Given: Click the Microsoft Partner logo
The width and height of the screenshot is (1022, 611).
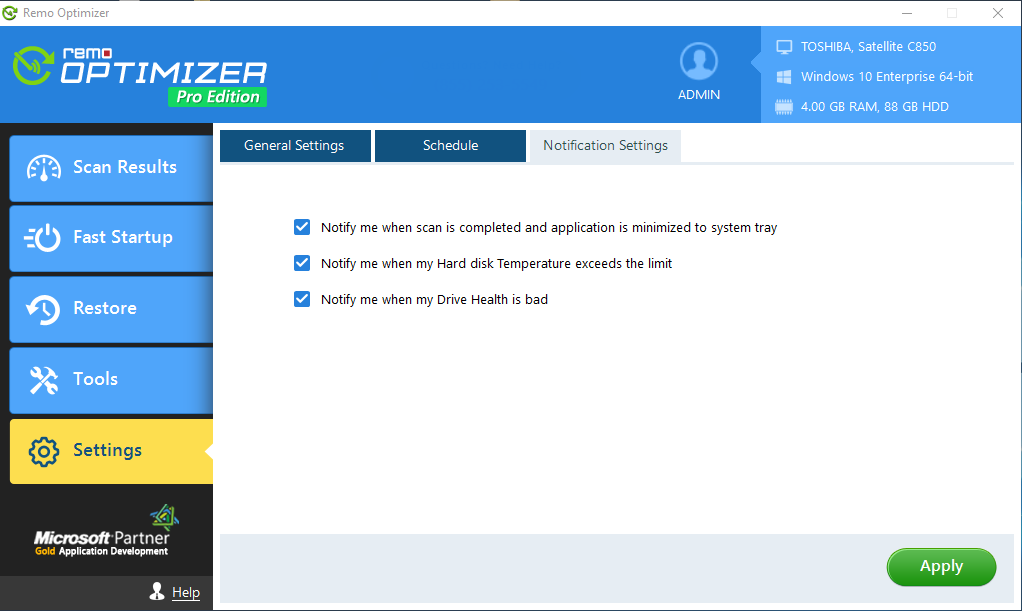Looking at the screenshot, I should click(x=105, y=531).
